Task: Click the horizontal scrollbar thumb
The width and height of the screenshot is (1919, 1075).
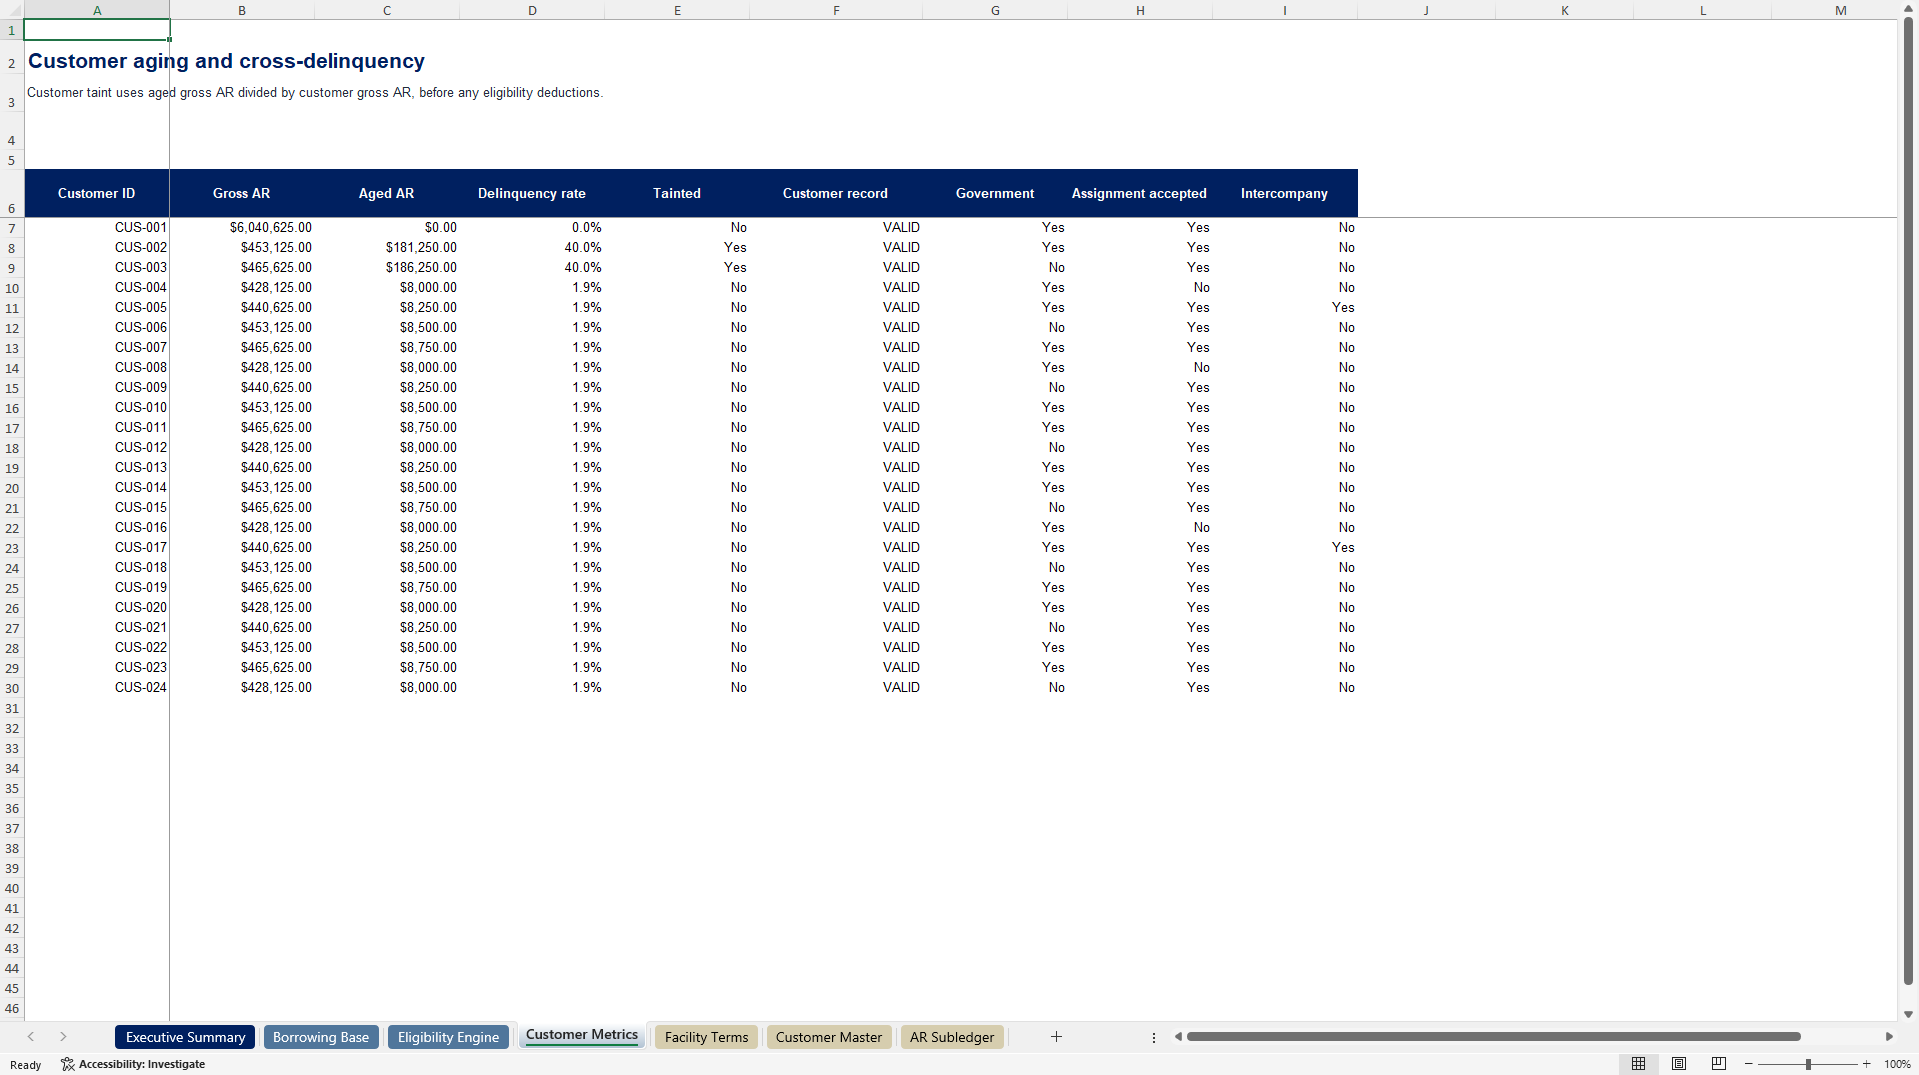Action: pos(1493,1037)
